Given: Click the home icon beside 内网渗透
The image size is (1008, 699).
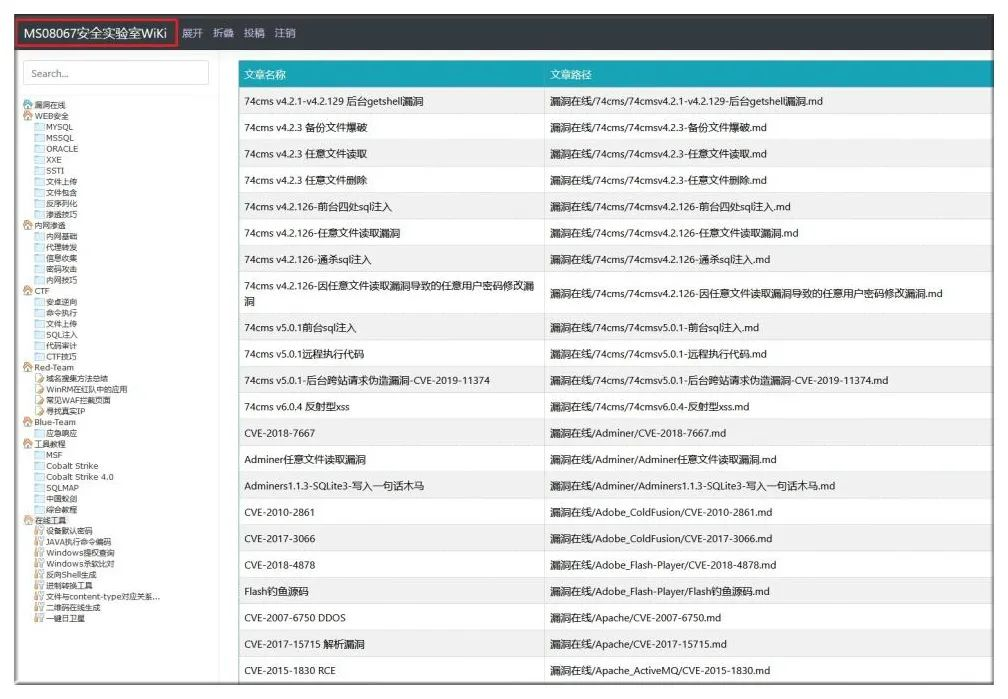Looking at the screenshot, I should point(28,225).
